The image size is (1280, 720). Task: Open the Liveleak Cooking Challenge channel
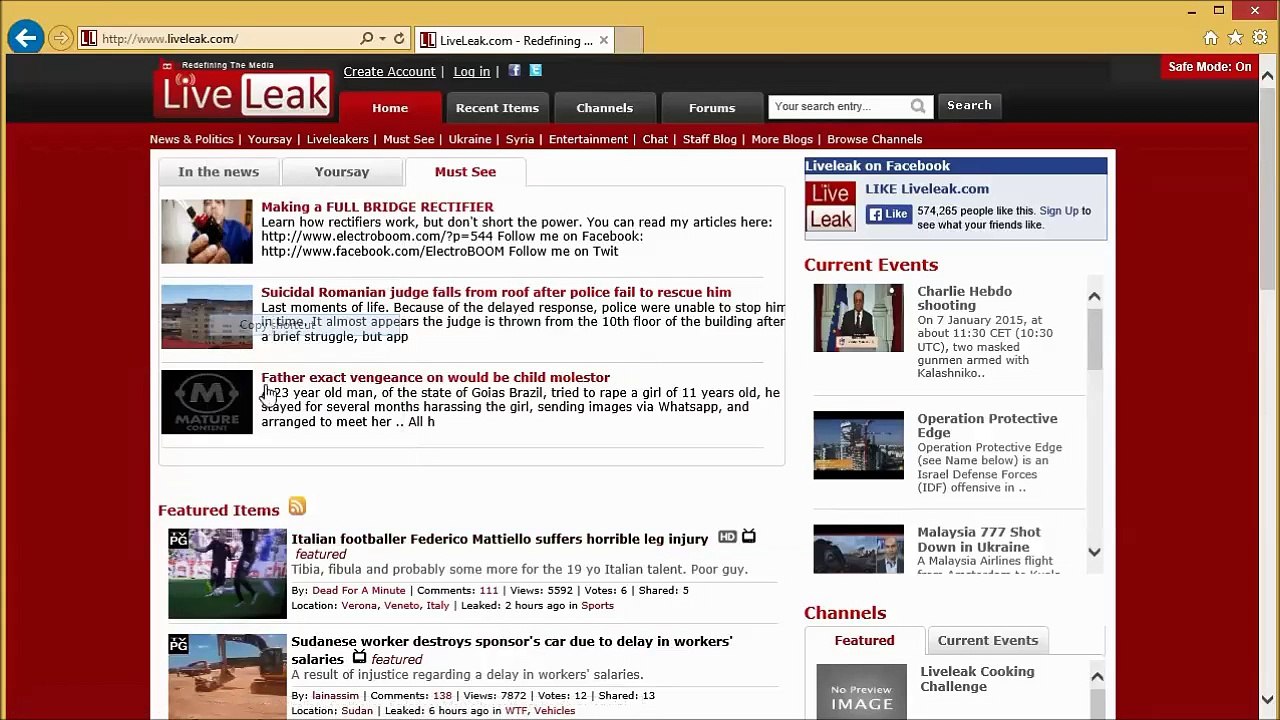click(x=977, y=679)
